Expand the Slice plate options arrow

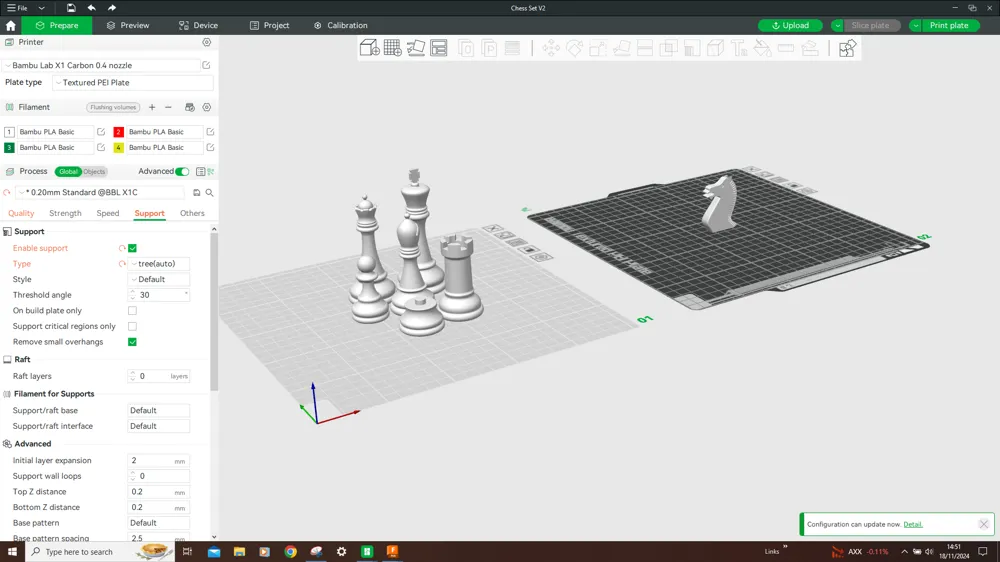coord(837,26)
